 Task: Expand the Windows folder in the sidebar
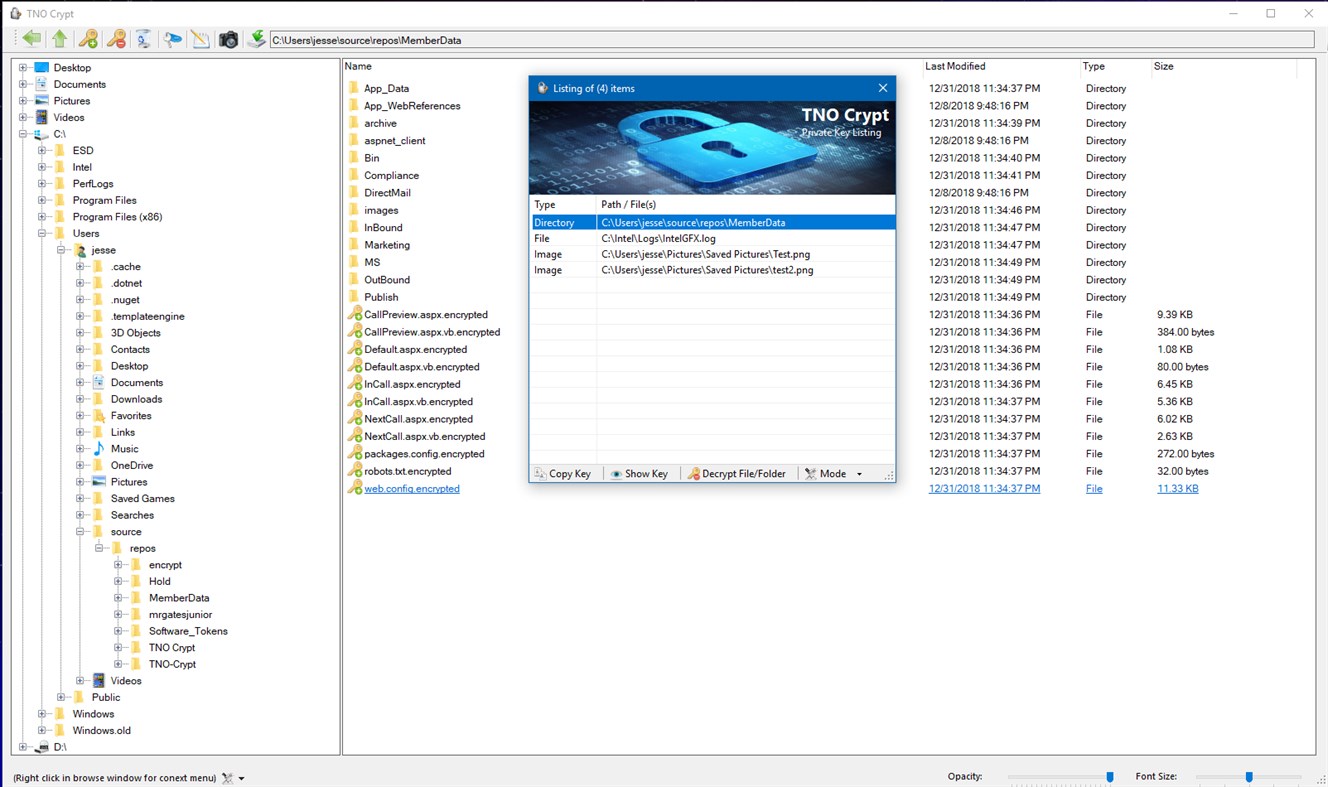coord(41,713)
